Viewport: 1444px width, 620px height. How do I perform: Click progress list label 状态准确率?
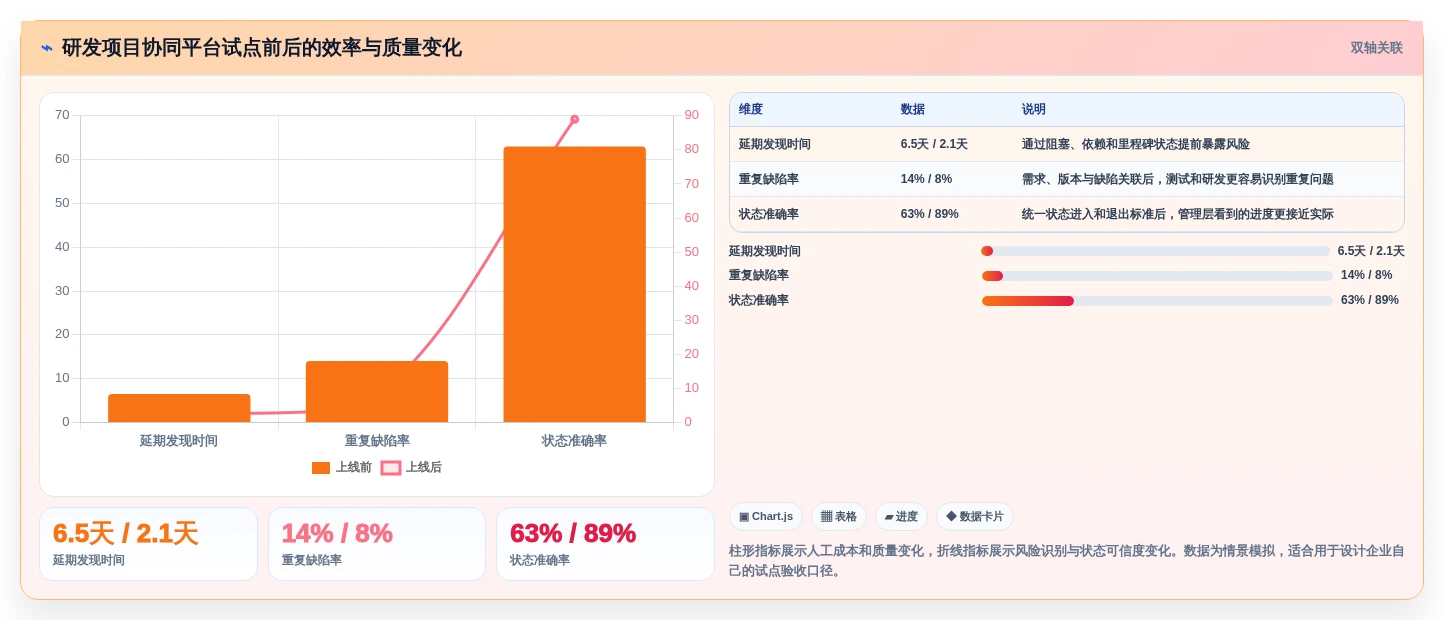759,300
